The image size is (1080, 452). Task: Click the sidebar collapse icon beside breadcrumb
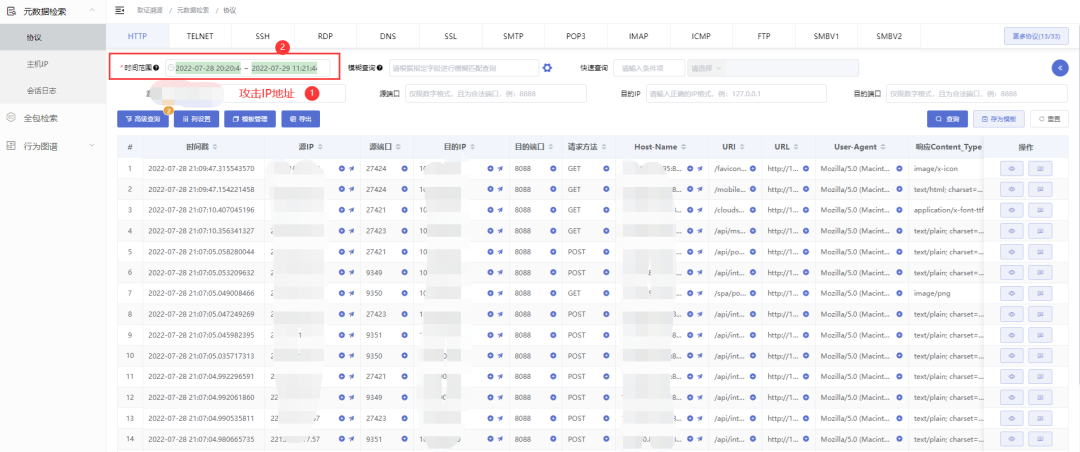[120, 10]
